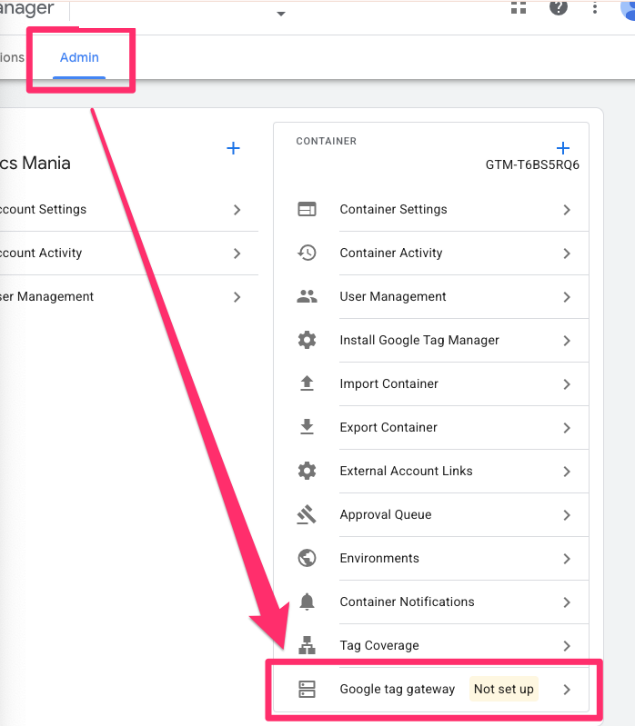
Task: Expand the Export Container chevron
Action: pos(566,428)
